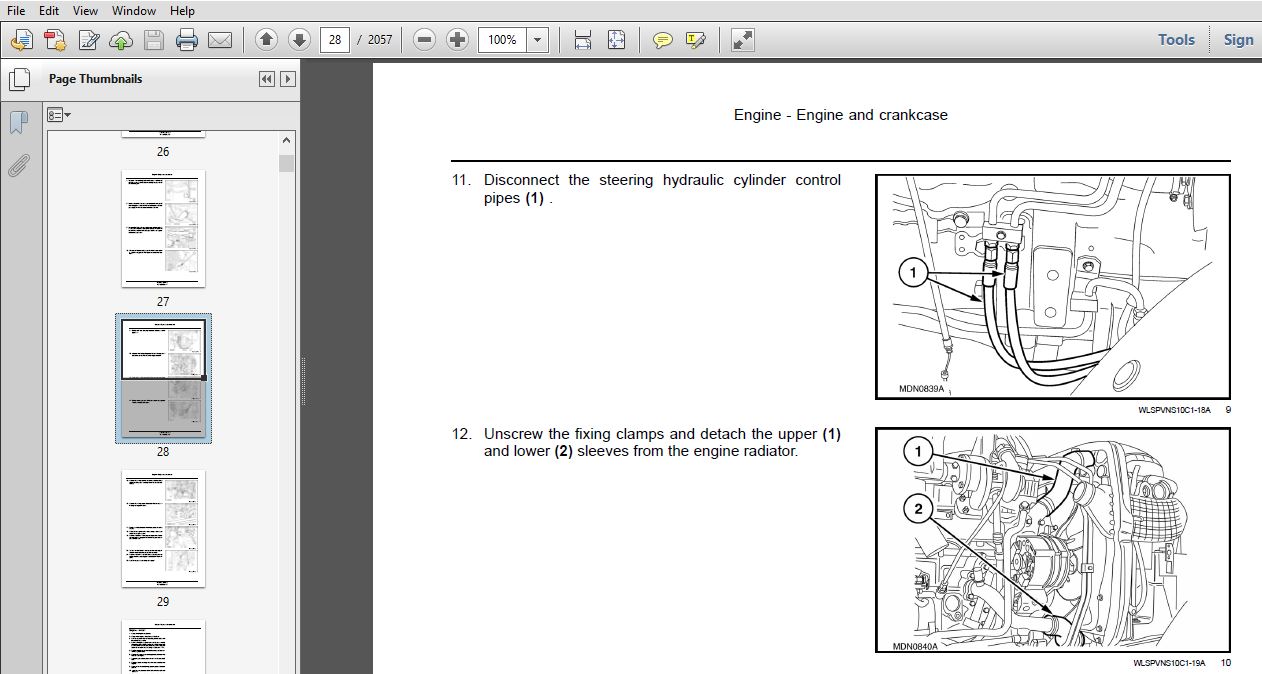This screenshot has width=1262, height=674.
Task: Click the total pages '2057' text
Action: point(380,40)
